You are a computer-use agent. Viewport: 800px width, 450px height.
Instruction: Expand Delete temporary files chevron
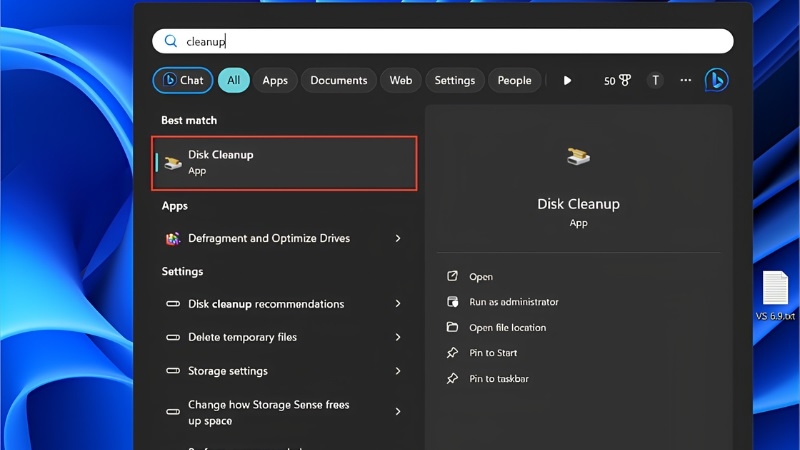(398, 337)
